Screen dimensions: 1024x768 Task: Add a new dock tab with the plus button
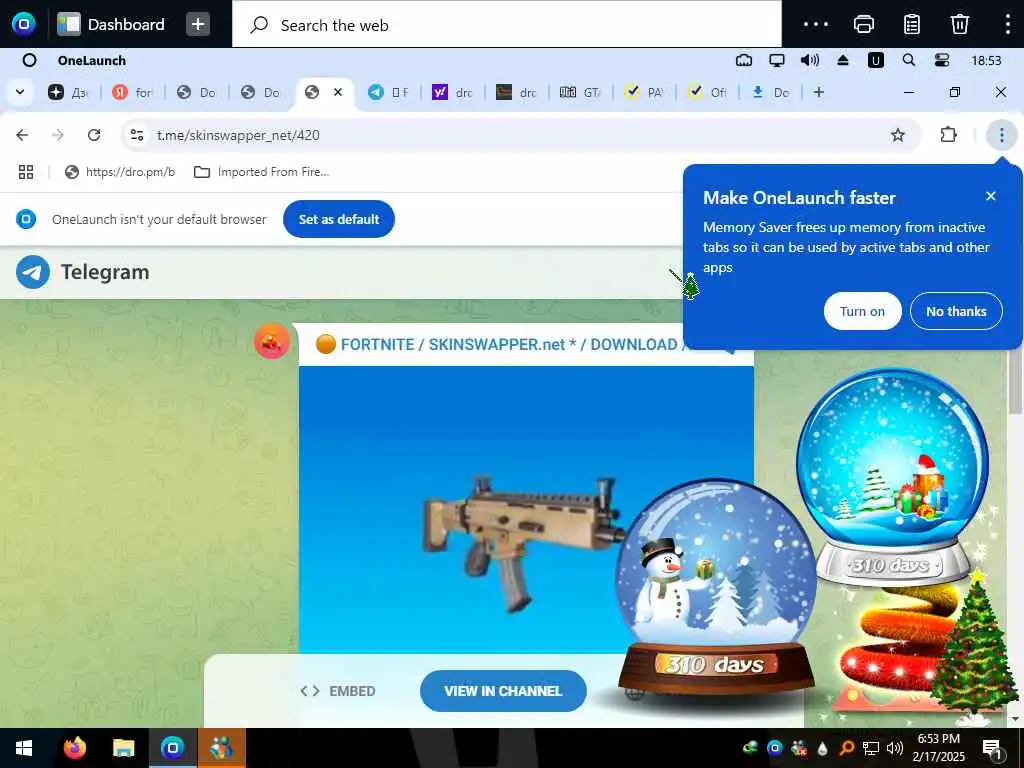pos(198,24)
